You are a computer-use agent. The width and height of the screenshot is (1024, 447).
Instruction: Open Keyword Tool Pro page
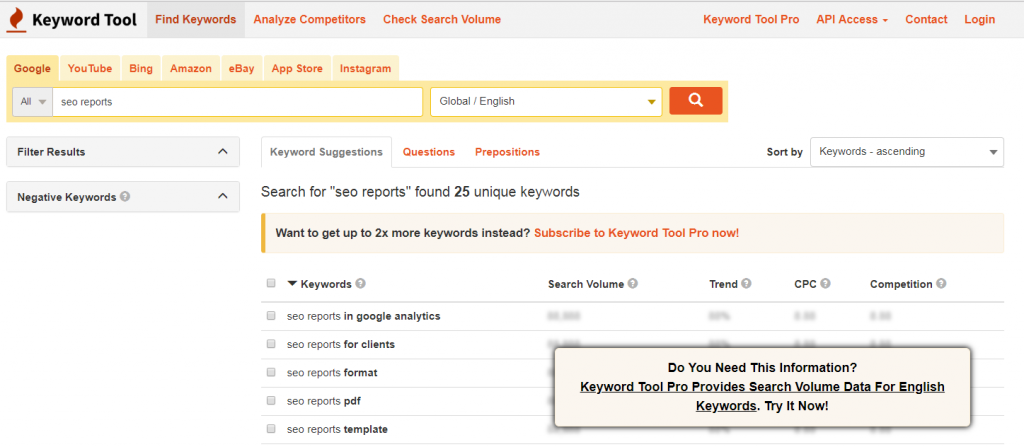(x=751, y=20)
